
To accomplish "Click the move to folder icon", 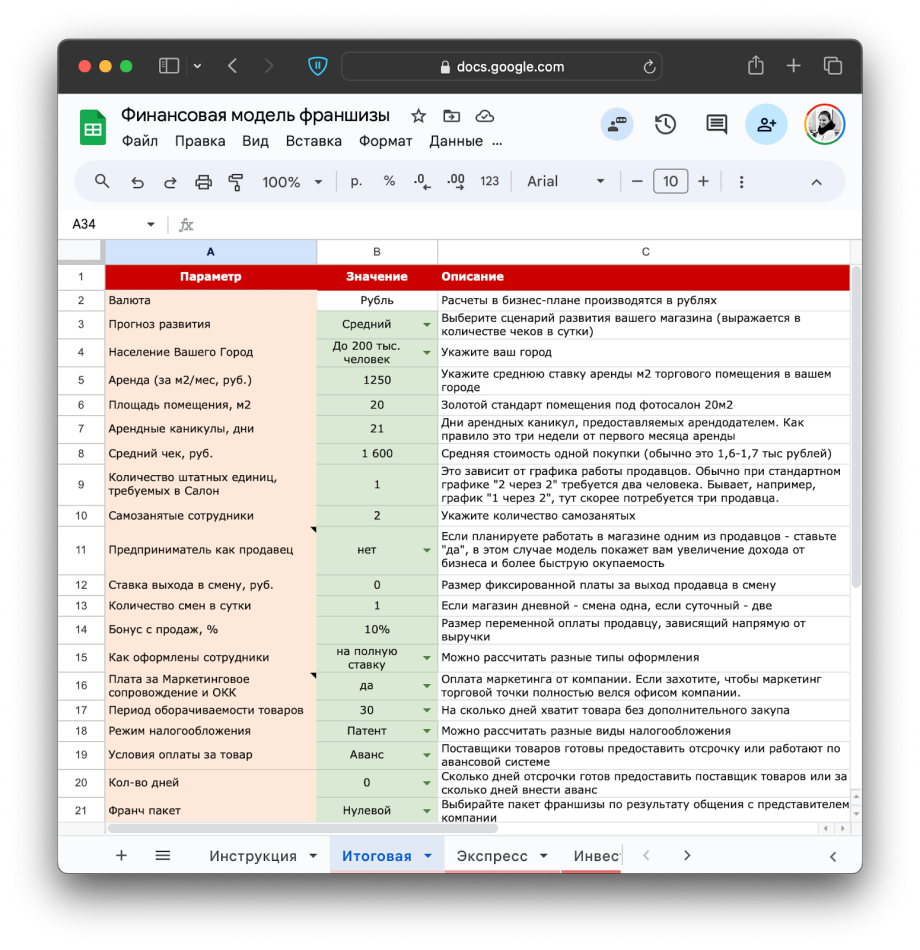I will [452, 116].
